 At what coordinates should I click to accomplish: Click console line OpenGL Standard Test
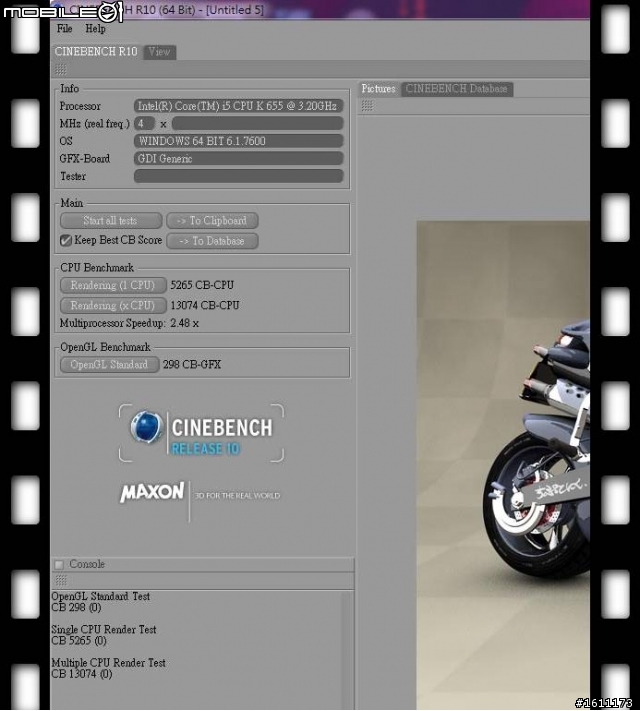[x=101, y=596]
